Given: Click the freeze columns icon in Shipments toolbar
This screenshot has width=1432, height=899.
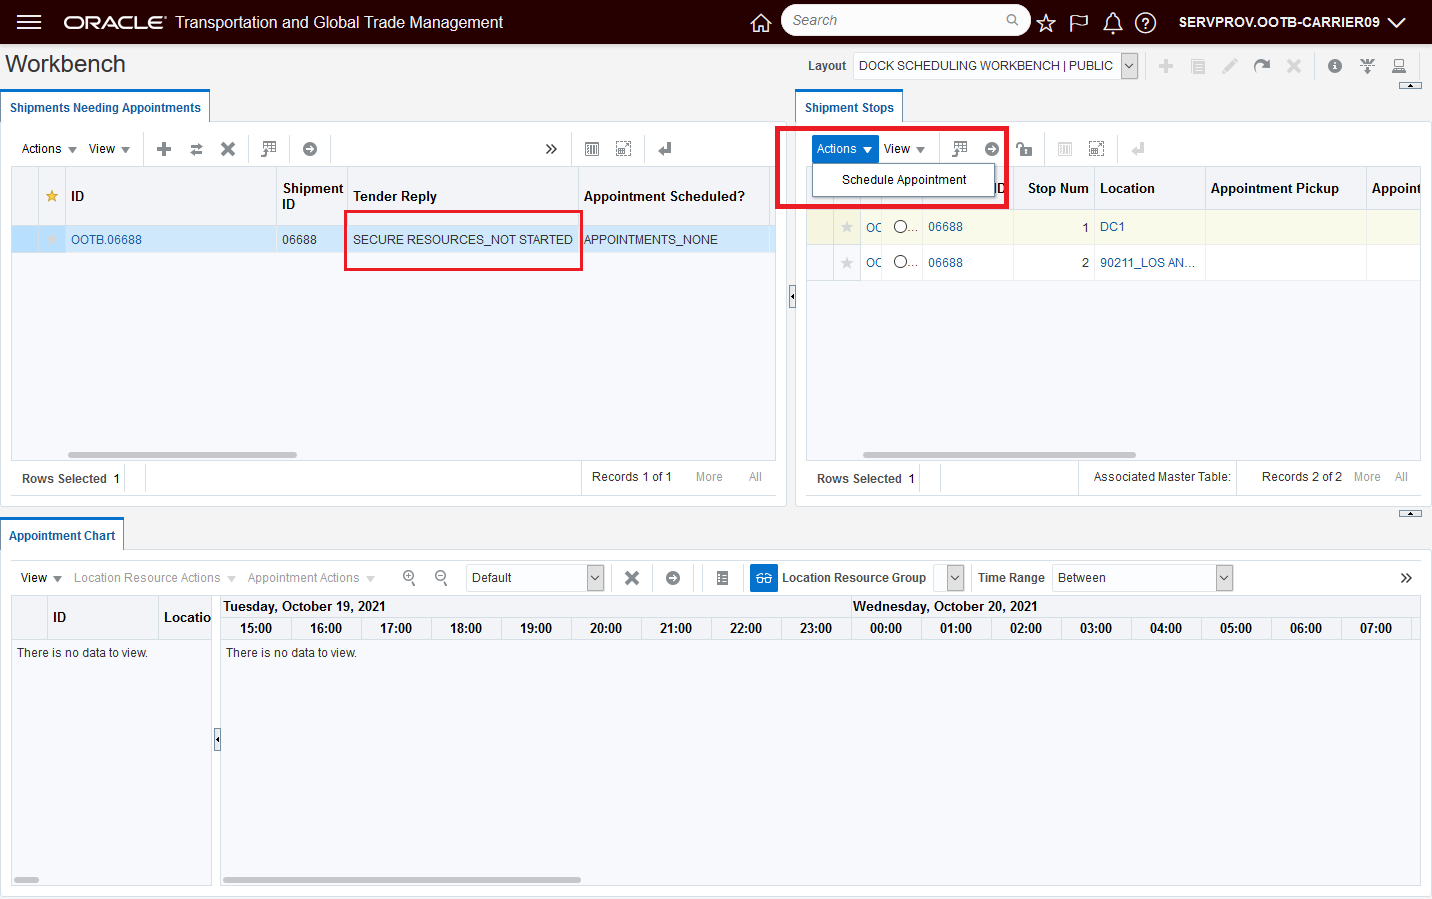Looking at the screenshot, I should (x=592, y=149).
